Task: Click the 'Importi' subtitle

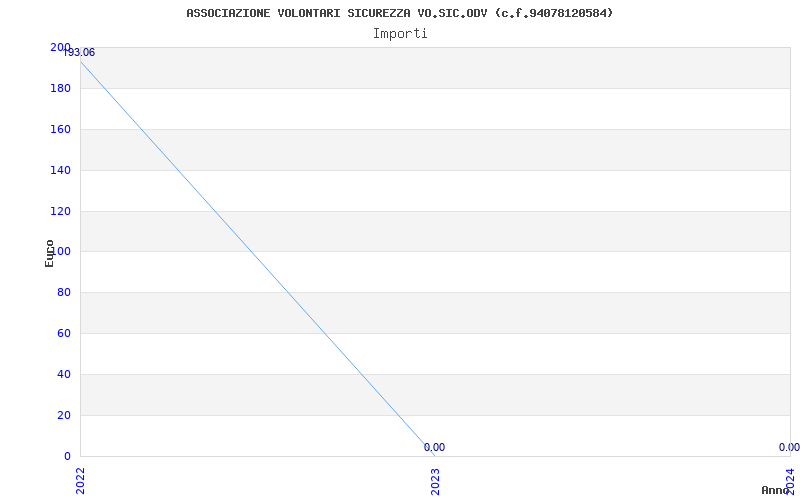Action: (399, 34)
